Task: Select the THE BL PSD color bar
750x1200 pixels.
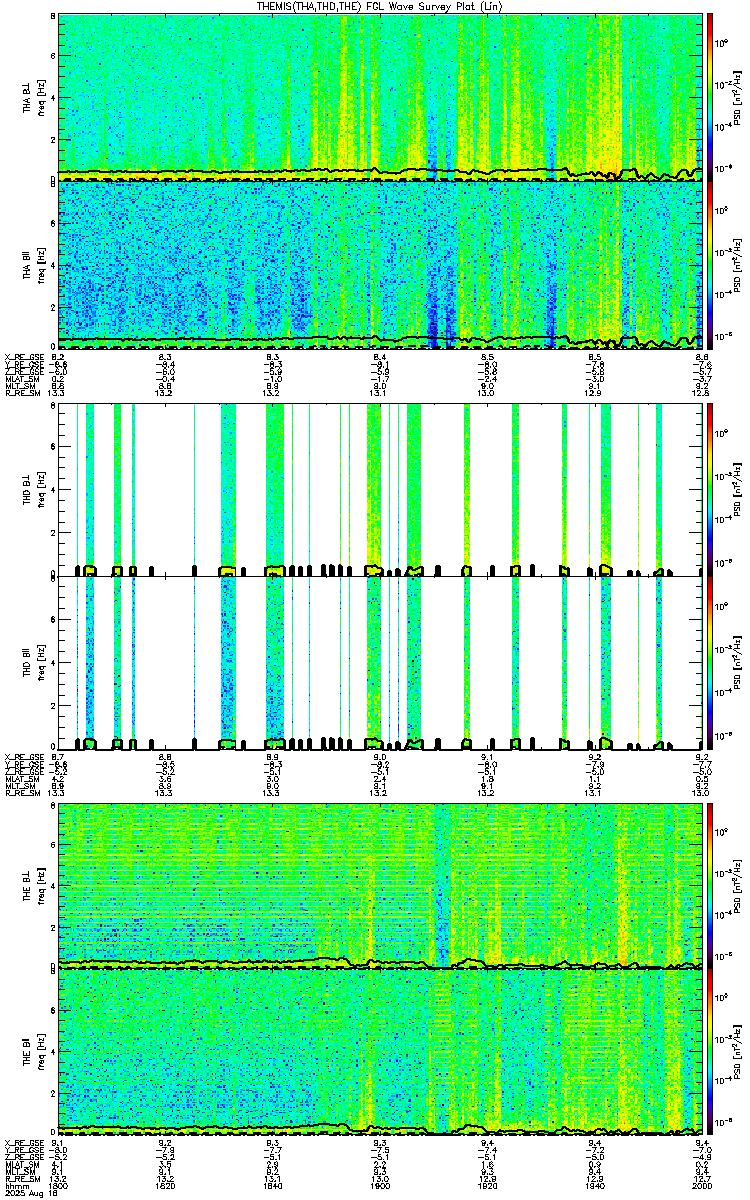Action: 711,885
